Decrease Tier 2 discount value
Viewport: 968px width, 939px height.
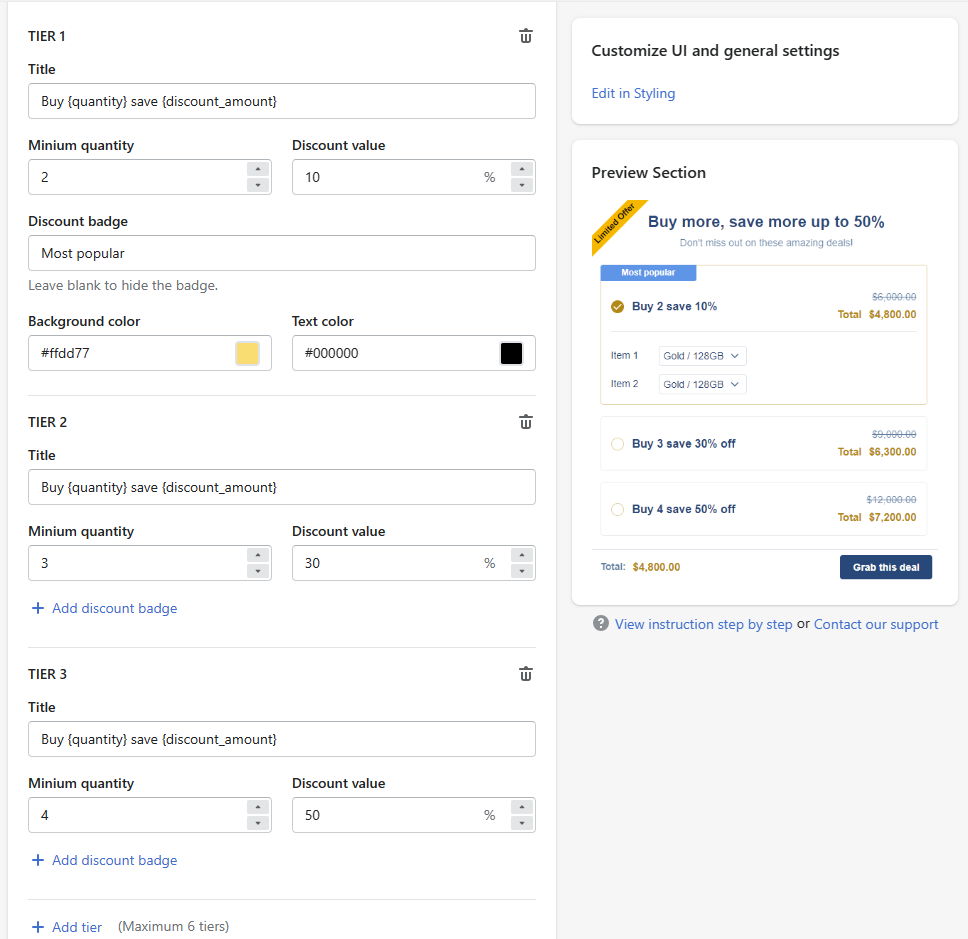(x=522, y=571)
